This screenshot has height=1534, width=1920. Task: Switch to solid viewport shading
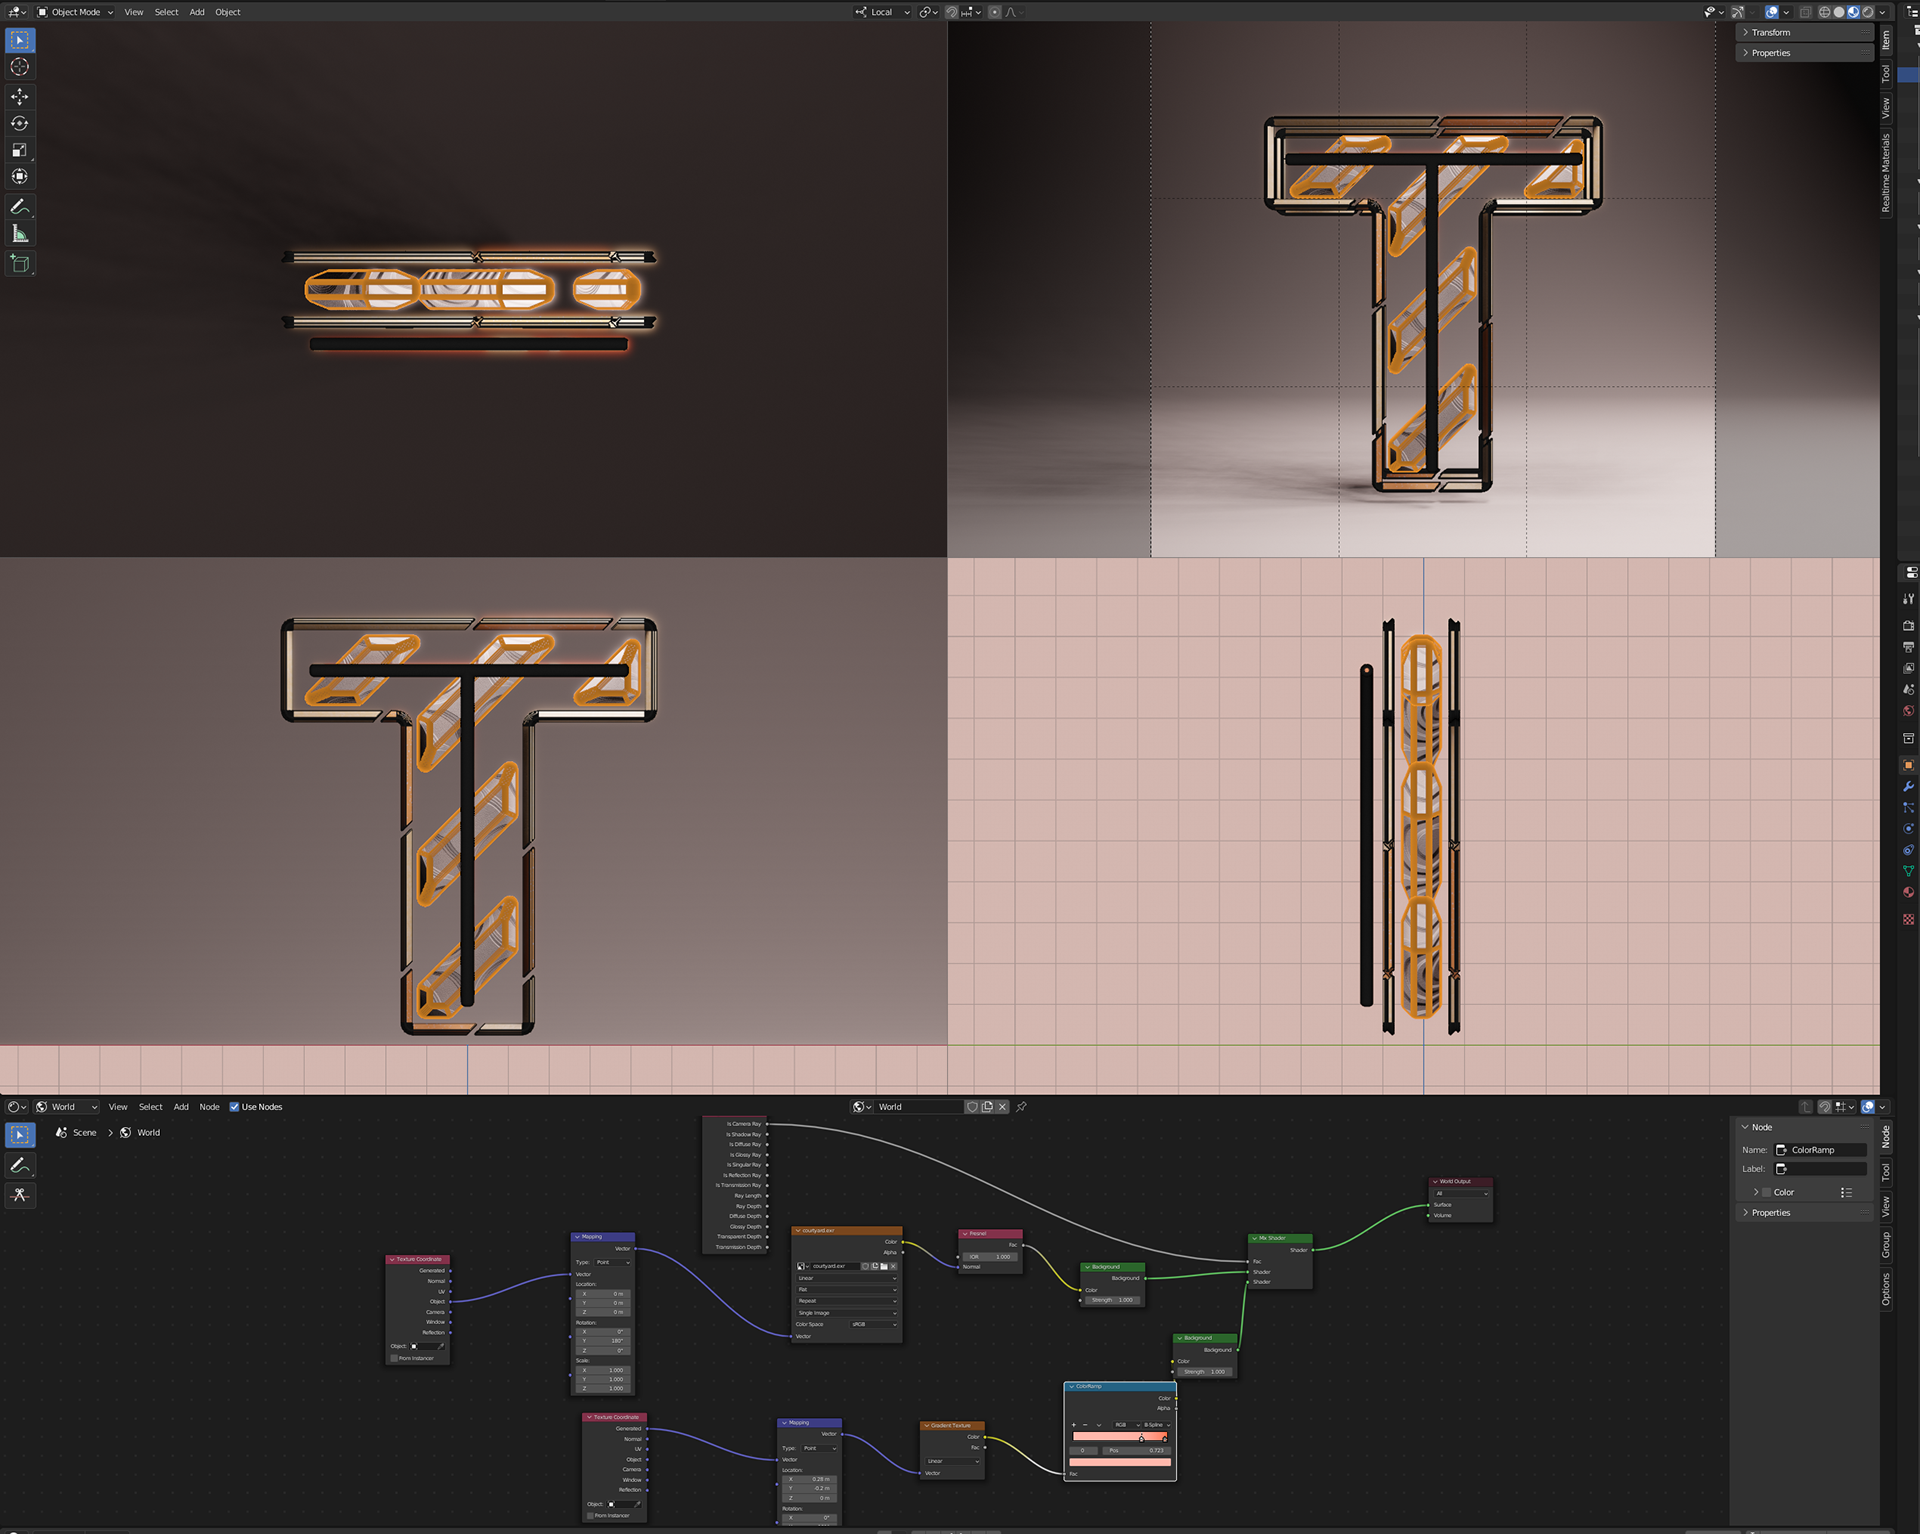[x=1838, y=12]
